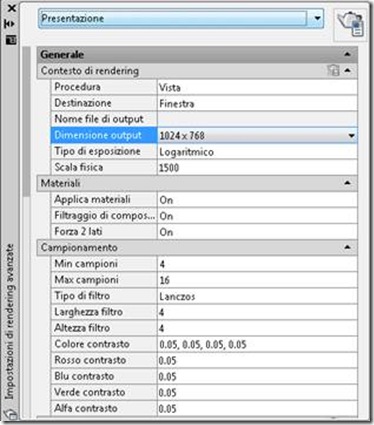This screenshot has width=374, height=425.
Task: Edit the Scala fisica 1500 value
Action: point(257,168)
